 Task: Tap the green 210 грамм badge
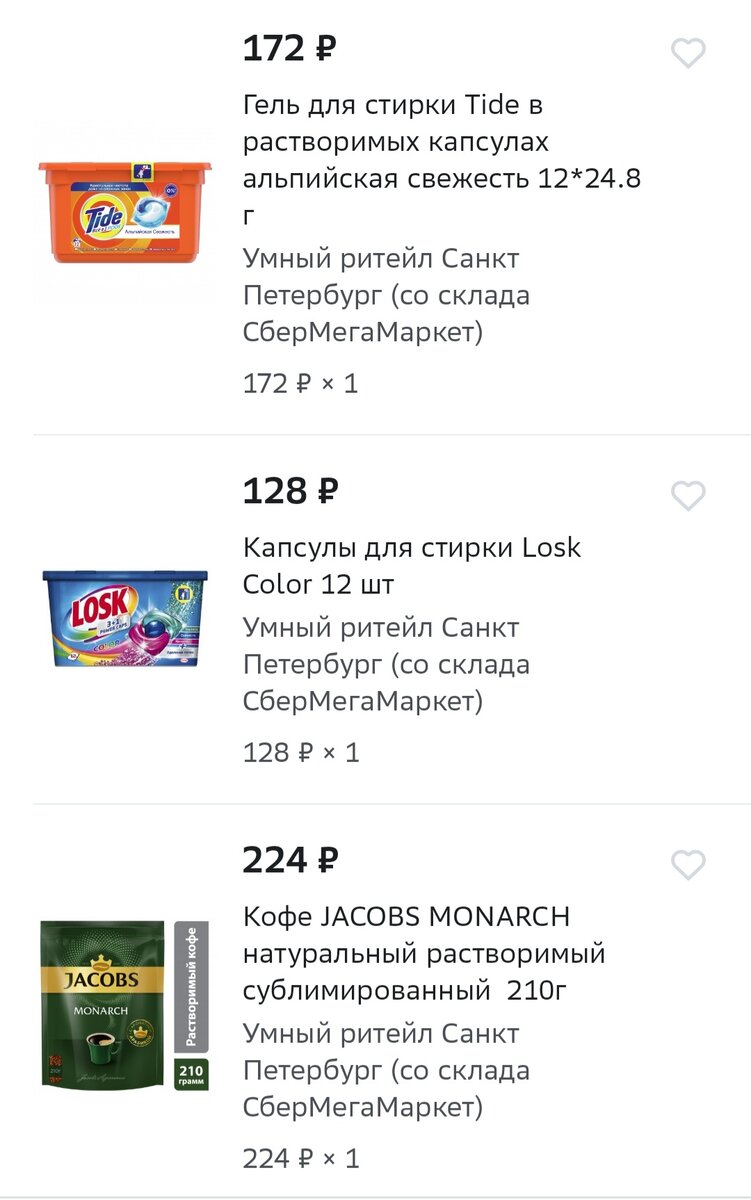click(x=191, y=1074)
